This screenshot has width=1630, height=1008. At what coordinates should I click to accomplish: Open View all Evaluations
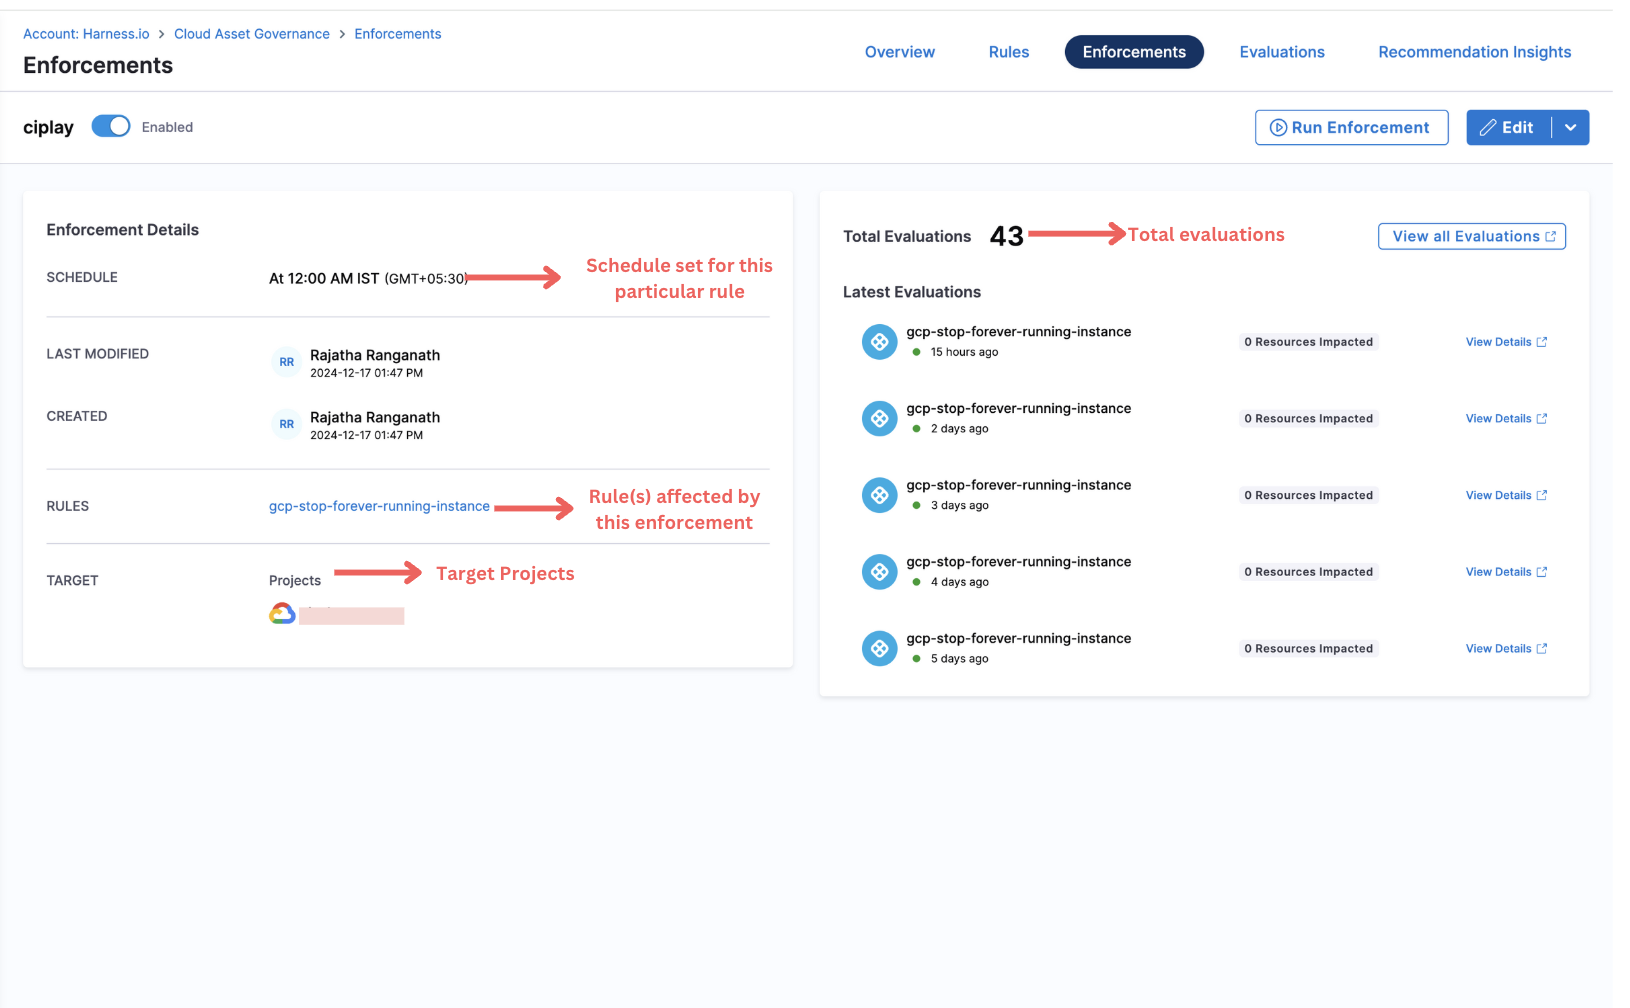1471,236
